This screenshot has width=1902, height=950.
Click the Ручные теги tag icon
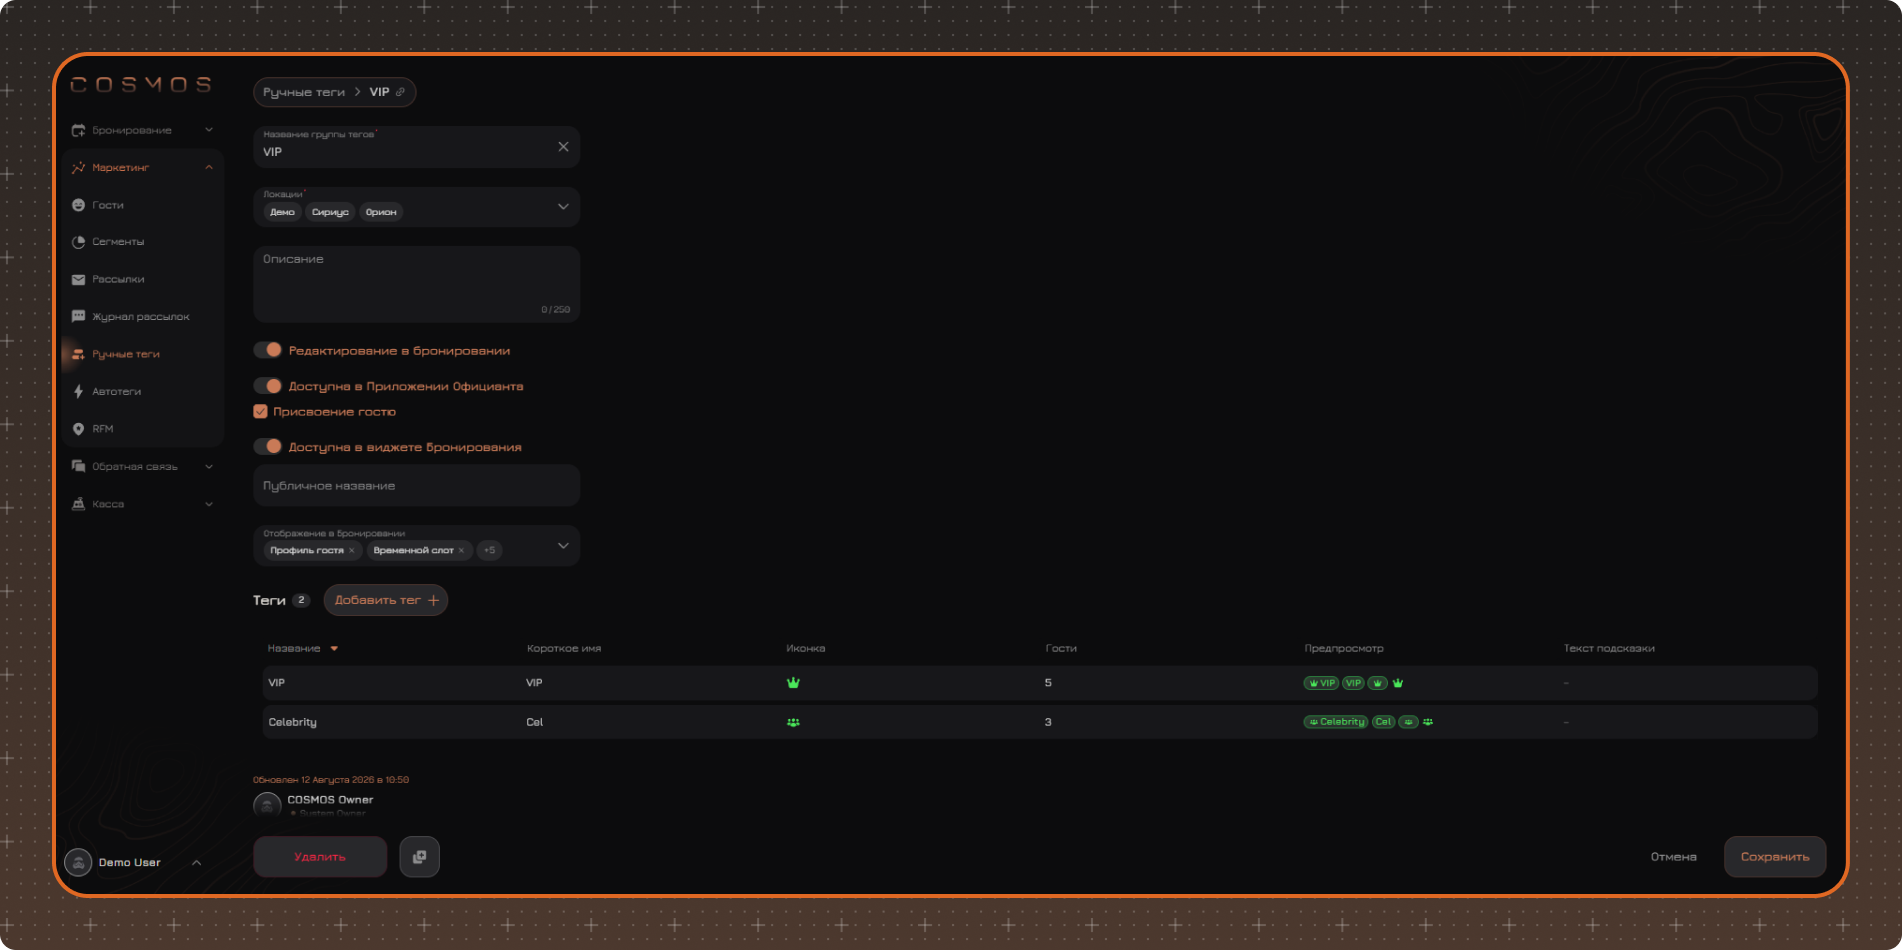click(x=78, y=354)
